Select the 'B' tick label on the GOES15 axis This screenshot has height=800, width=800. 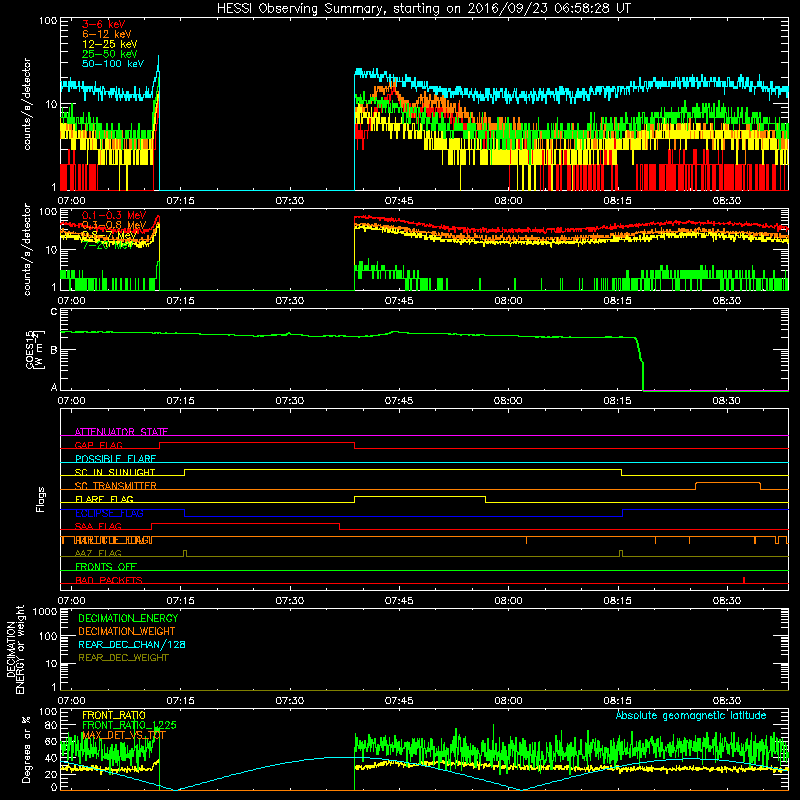(54, 350)
